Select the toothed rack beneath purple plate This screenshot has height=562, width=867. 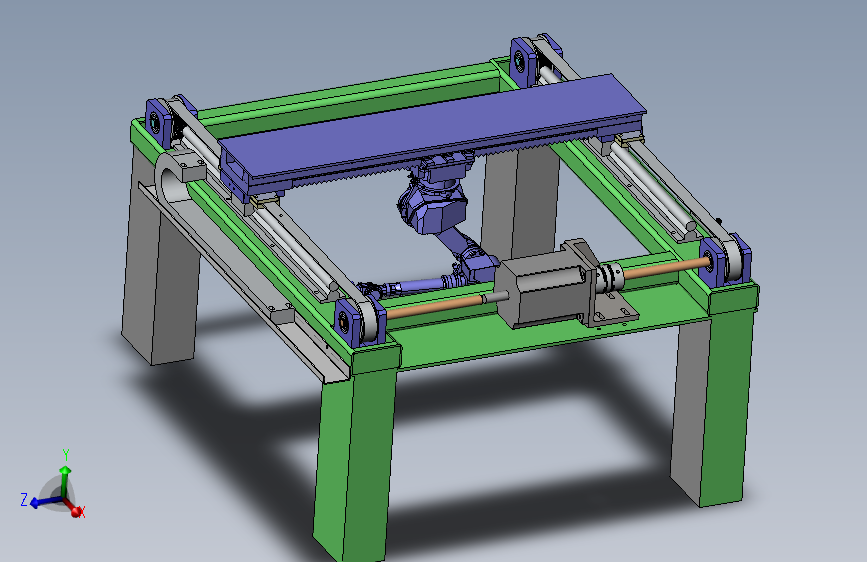[x=442, y=162]
